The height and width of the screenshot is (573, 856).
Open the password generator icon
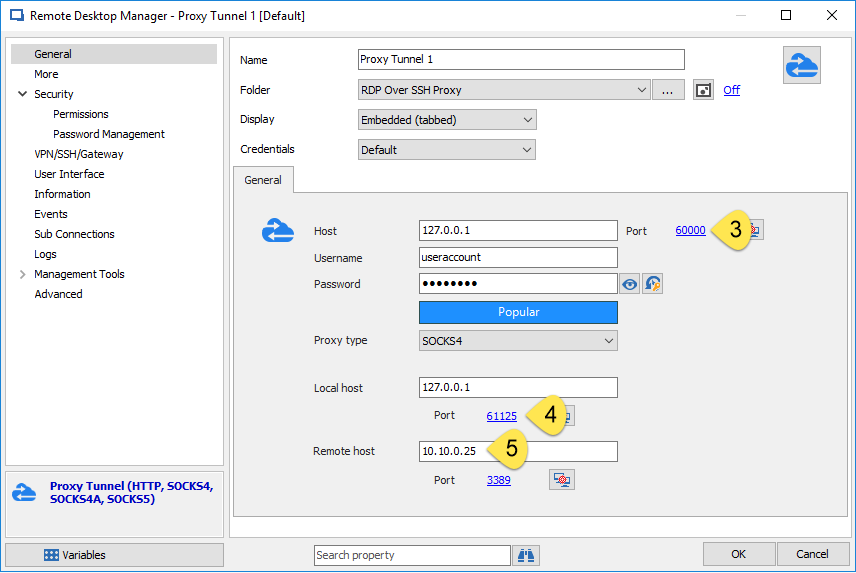point(653,285)
